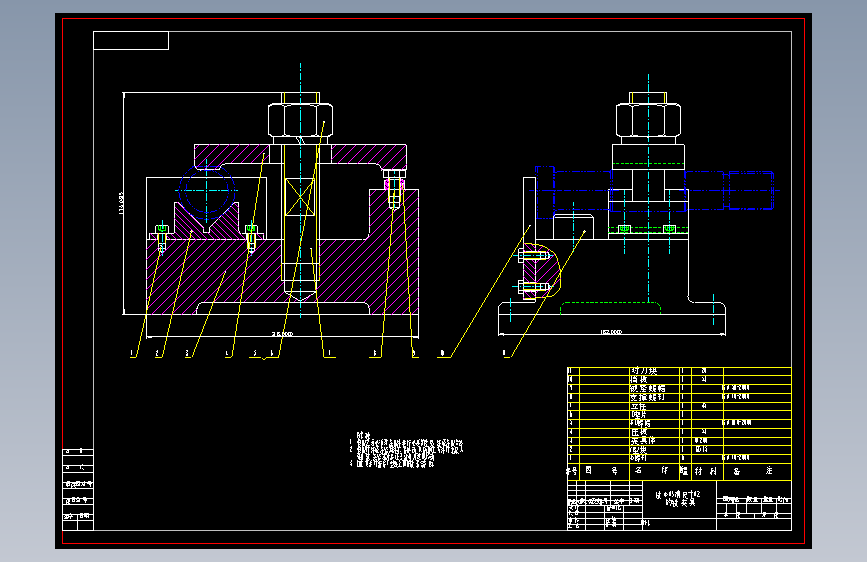This screenshot has width=867, height=562.
Task: Select the hex nut in the right side view
Action: tap(648, 119)
